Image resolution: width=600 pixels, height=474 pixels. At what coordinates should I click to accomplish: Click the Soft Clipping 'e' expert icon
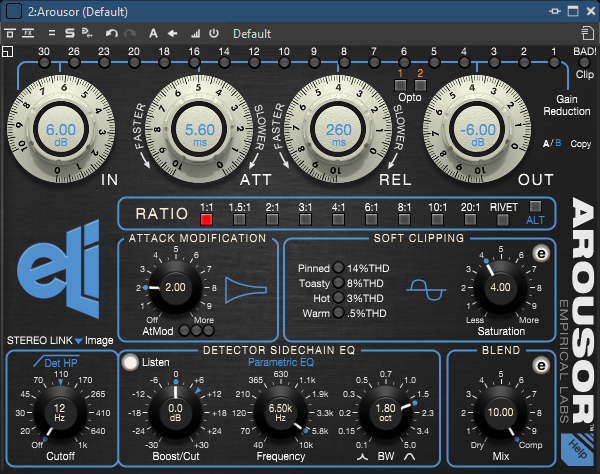(541, 252)
